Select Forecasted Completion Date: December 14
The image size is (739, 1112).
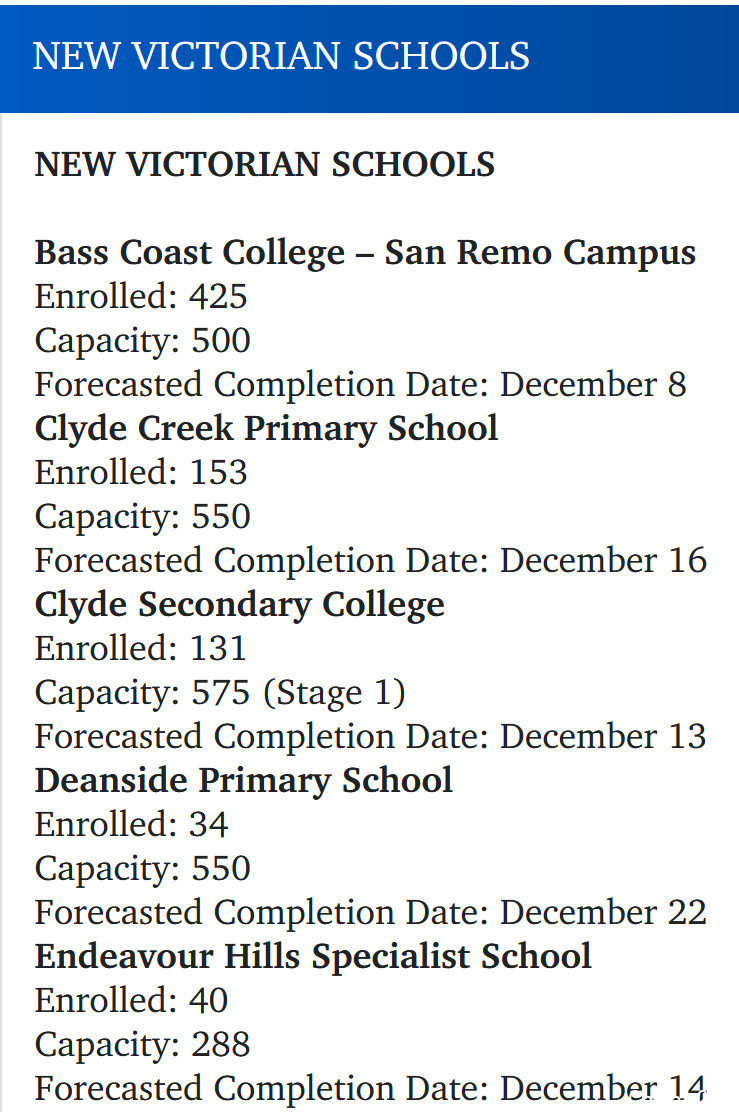[371, 1089]
